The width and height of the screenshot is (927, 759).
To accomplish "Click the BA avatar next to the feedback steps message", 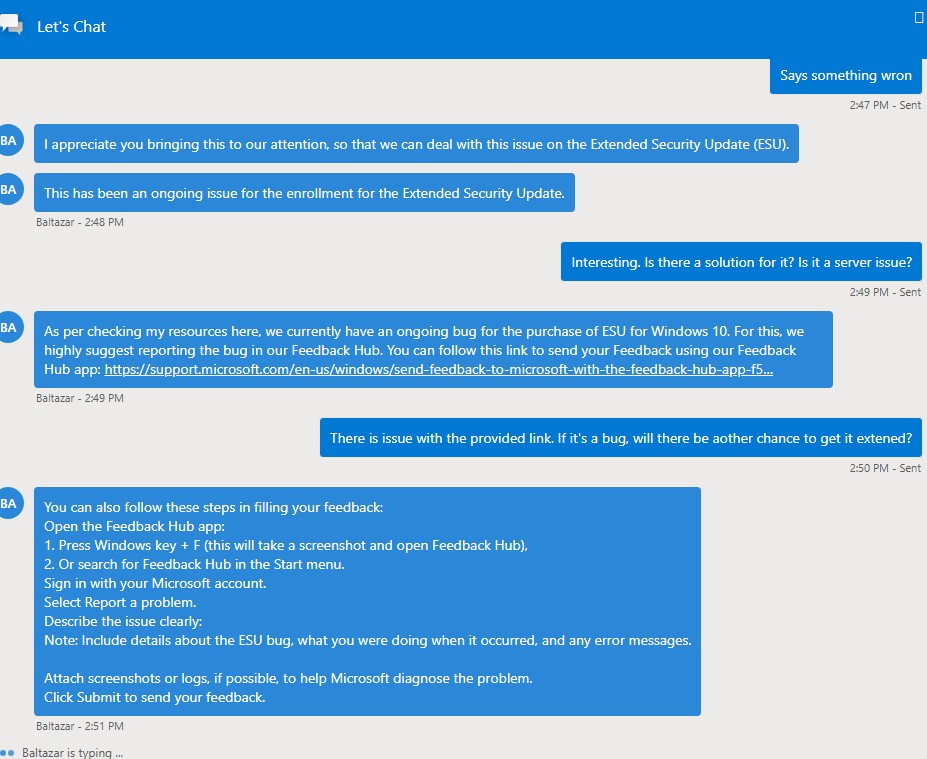I will (10, 503).
